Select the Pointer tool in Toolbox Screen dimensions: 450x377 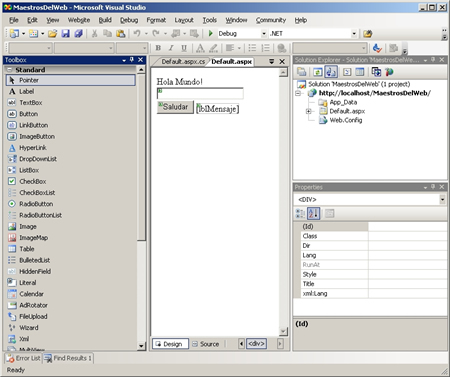point(71,80)
